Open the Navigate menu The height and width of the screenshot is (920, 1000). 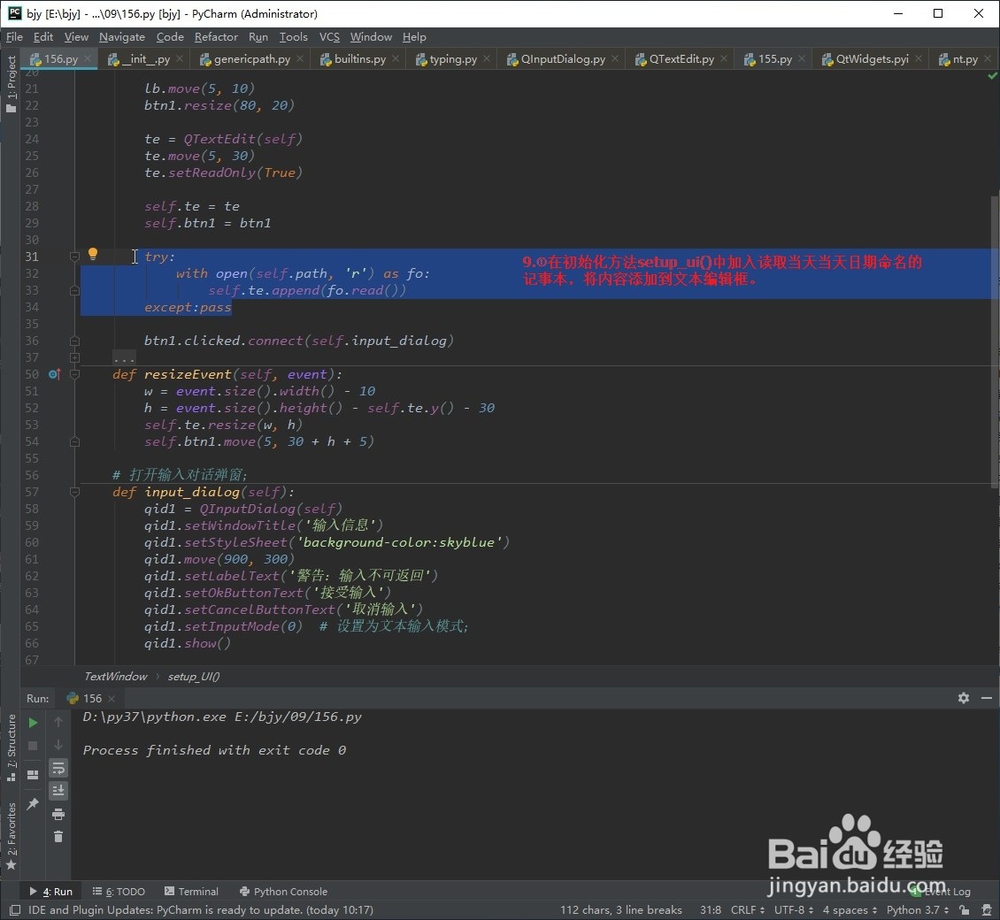[x=122, y=37]
